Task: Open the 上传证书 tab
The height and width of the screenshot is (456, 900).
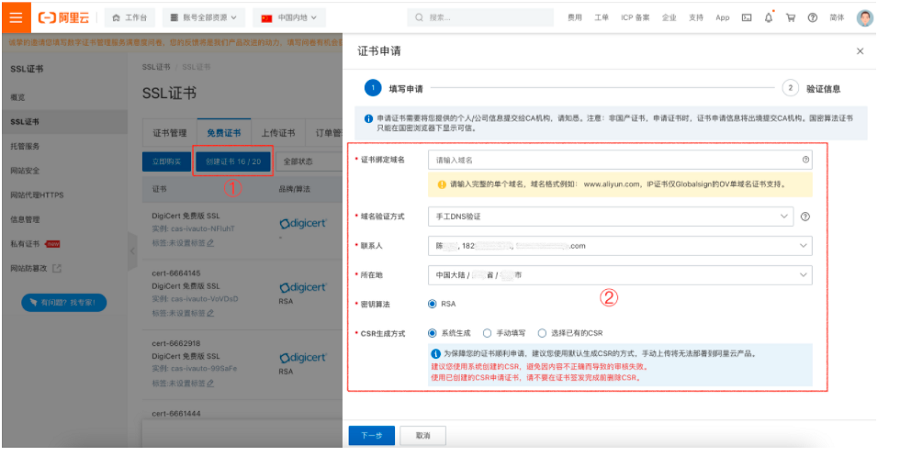Action: (x=277, y=133)
